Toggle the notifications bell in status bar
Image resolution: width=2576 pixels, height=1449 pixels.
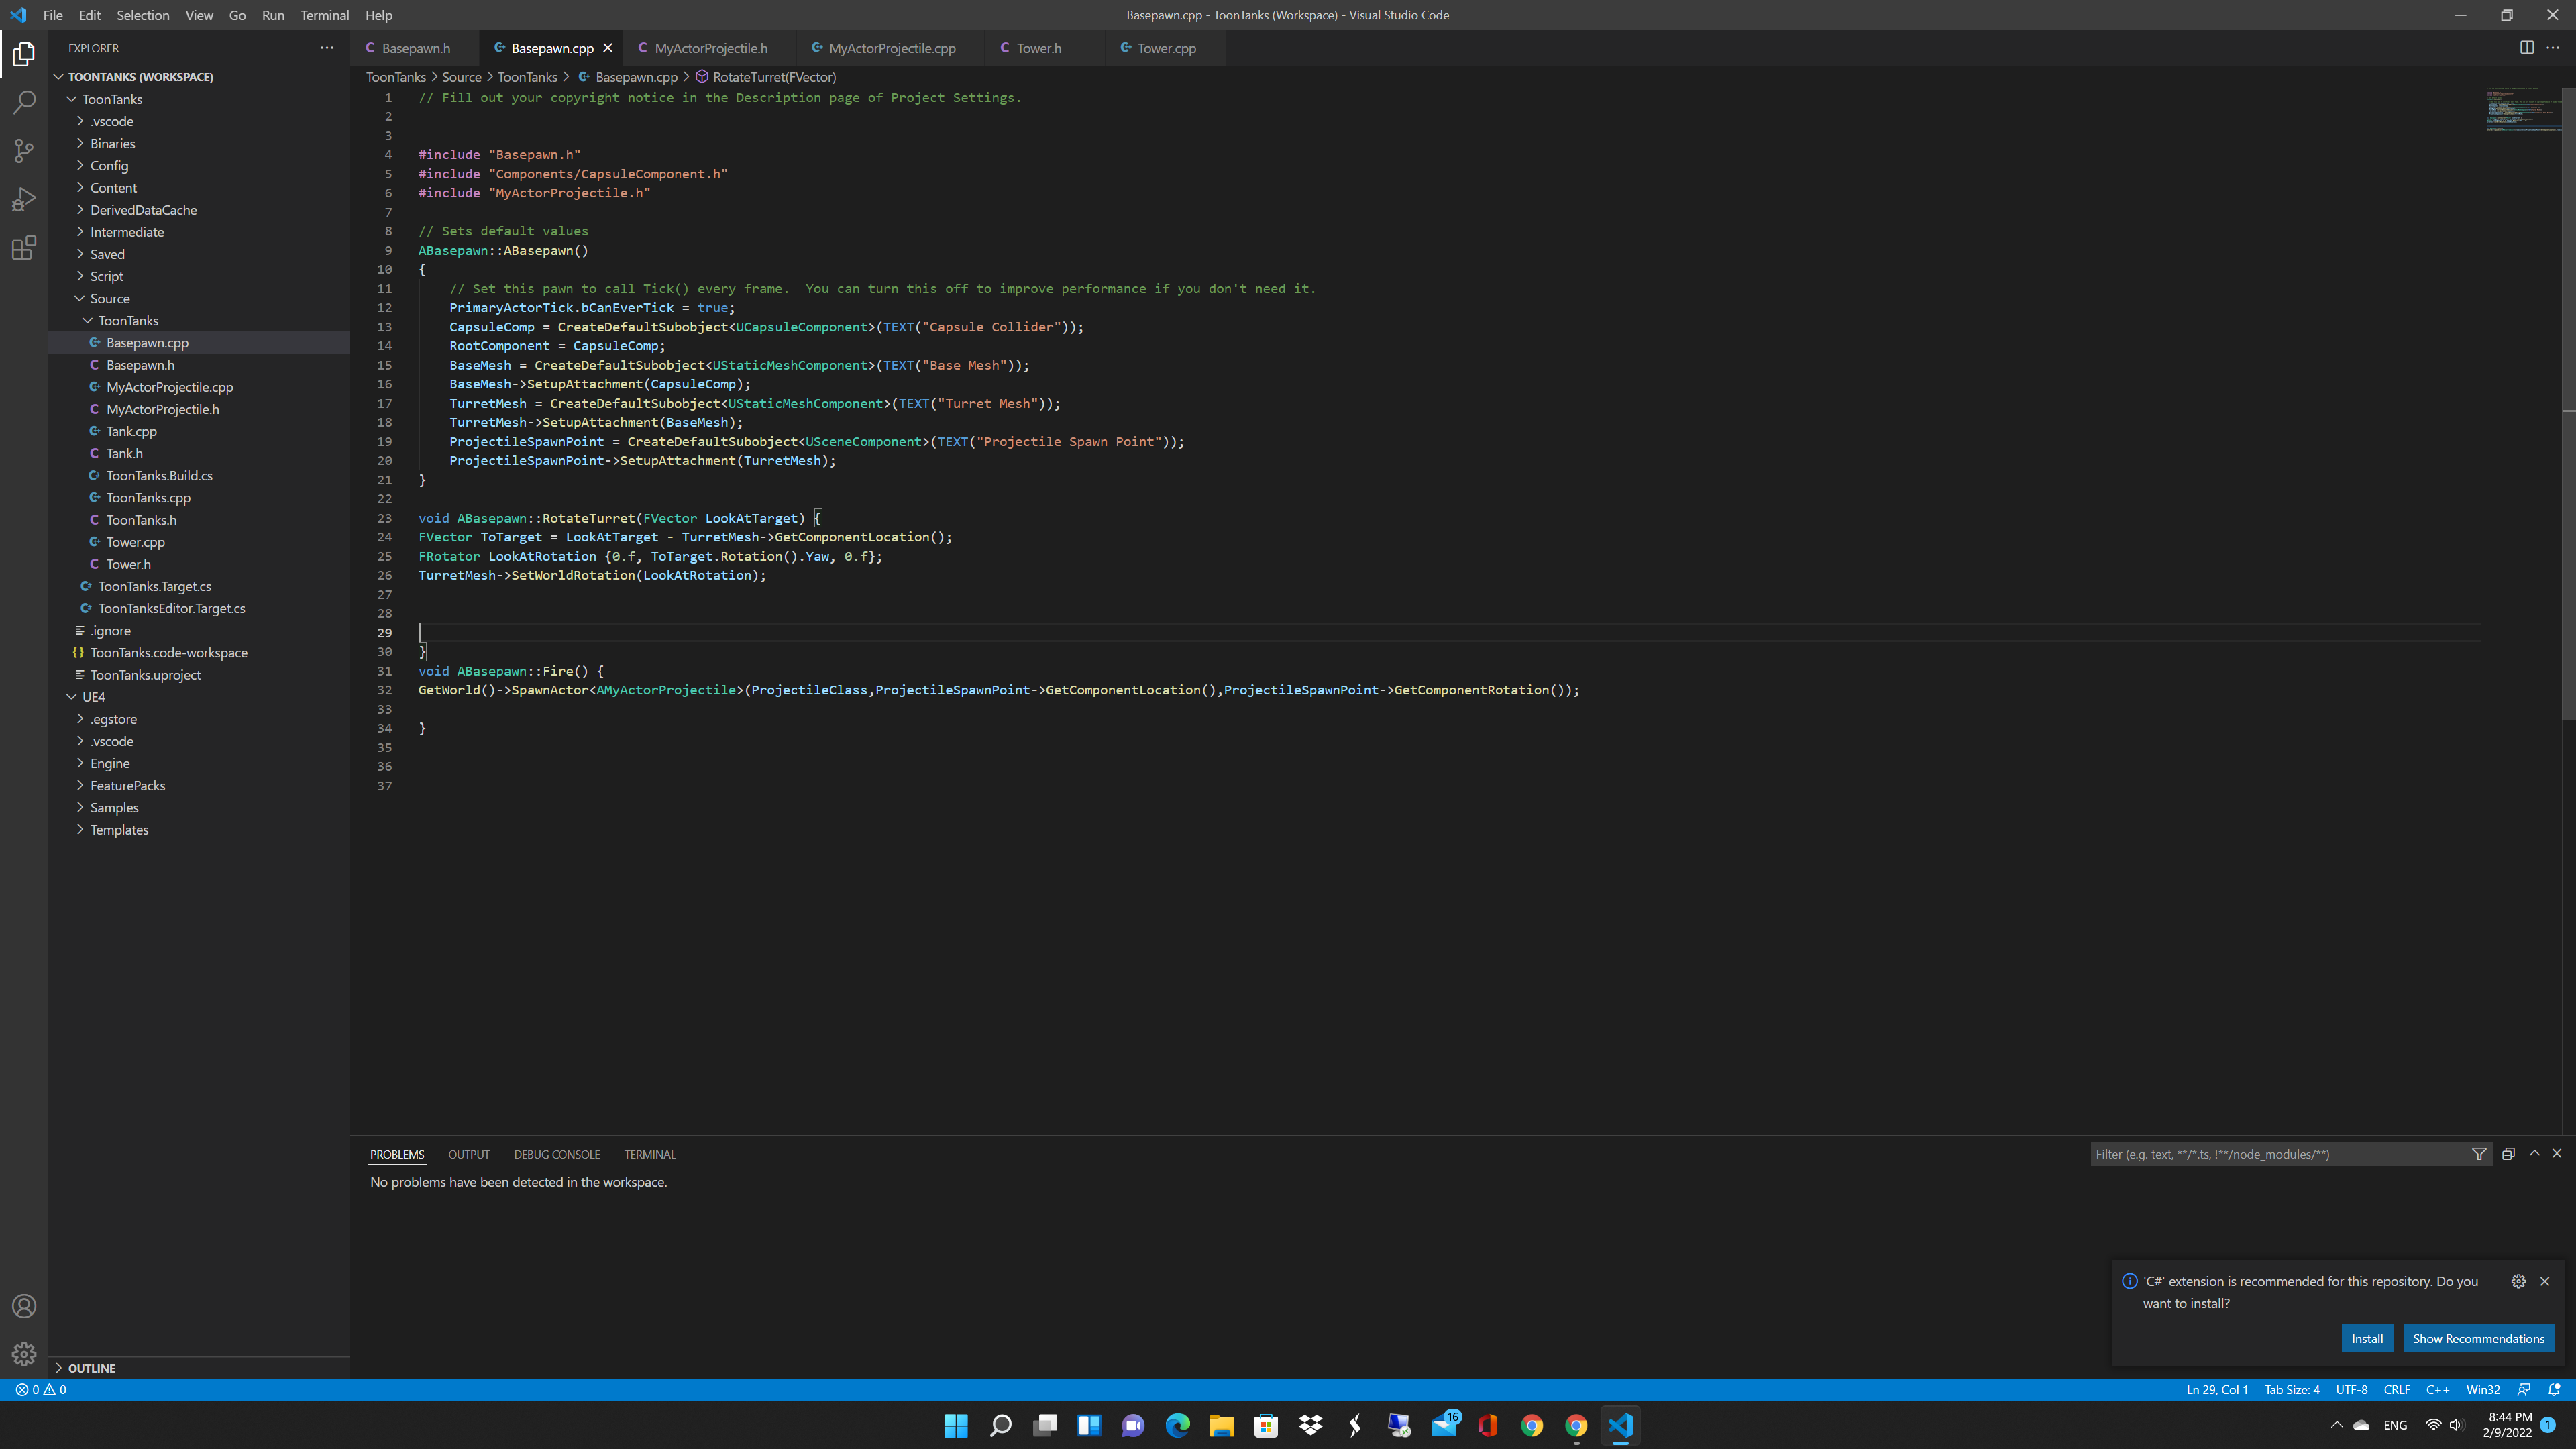(2554, 1389)
